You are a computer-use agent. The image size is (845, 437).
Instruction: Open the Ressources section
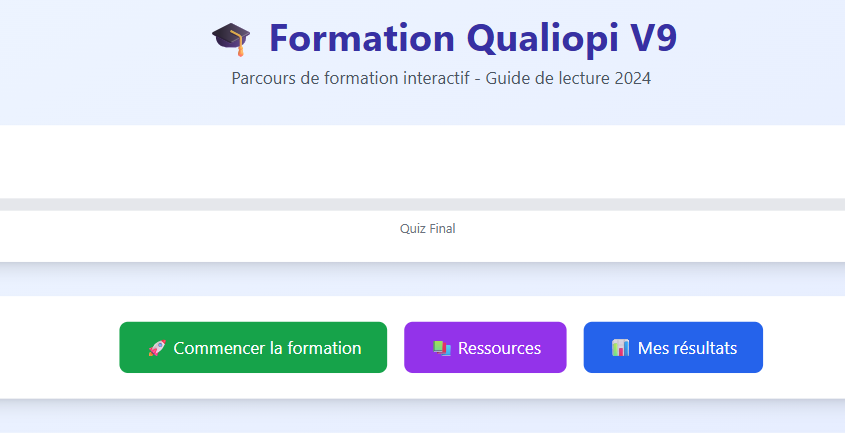click(x=485, y=348)
